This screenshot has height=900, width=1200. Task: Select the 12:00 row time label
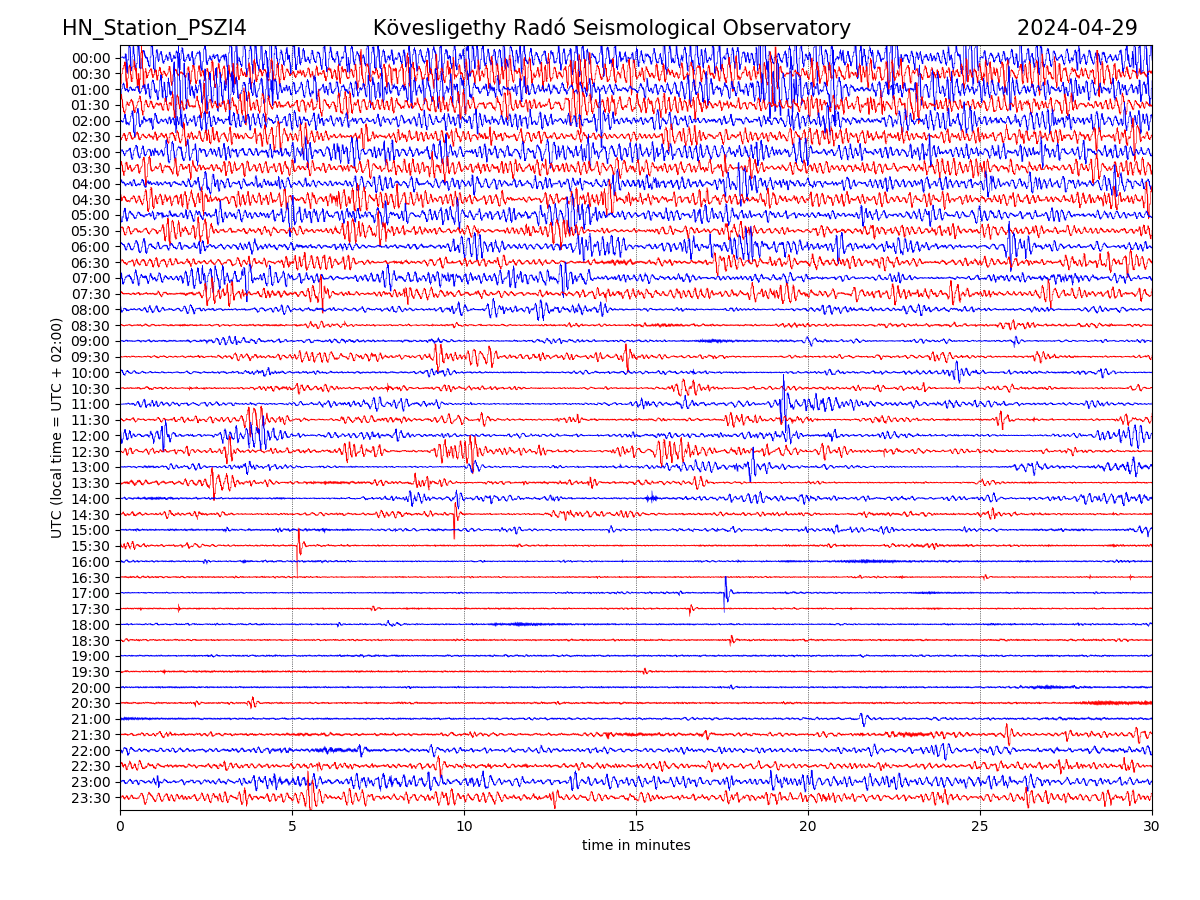click(90, 436)
